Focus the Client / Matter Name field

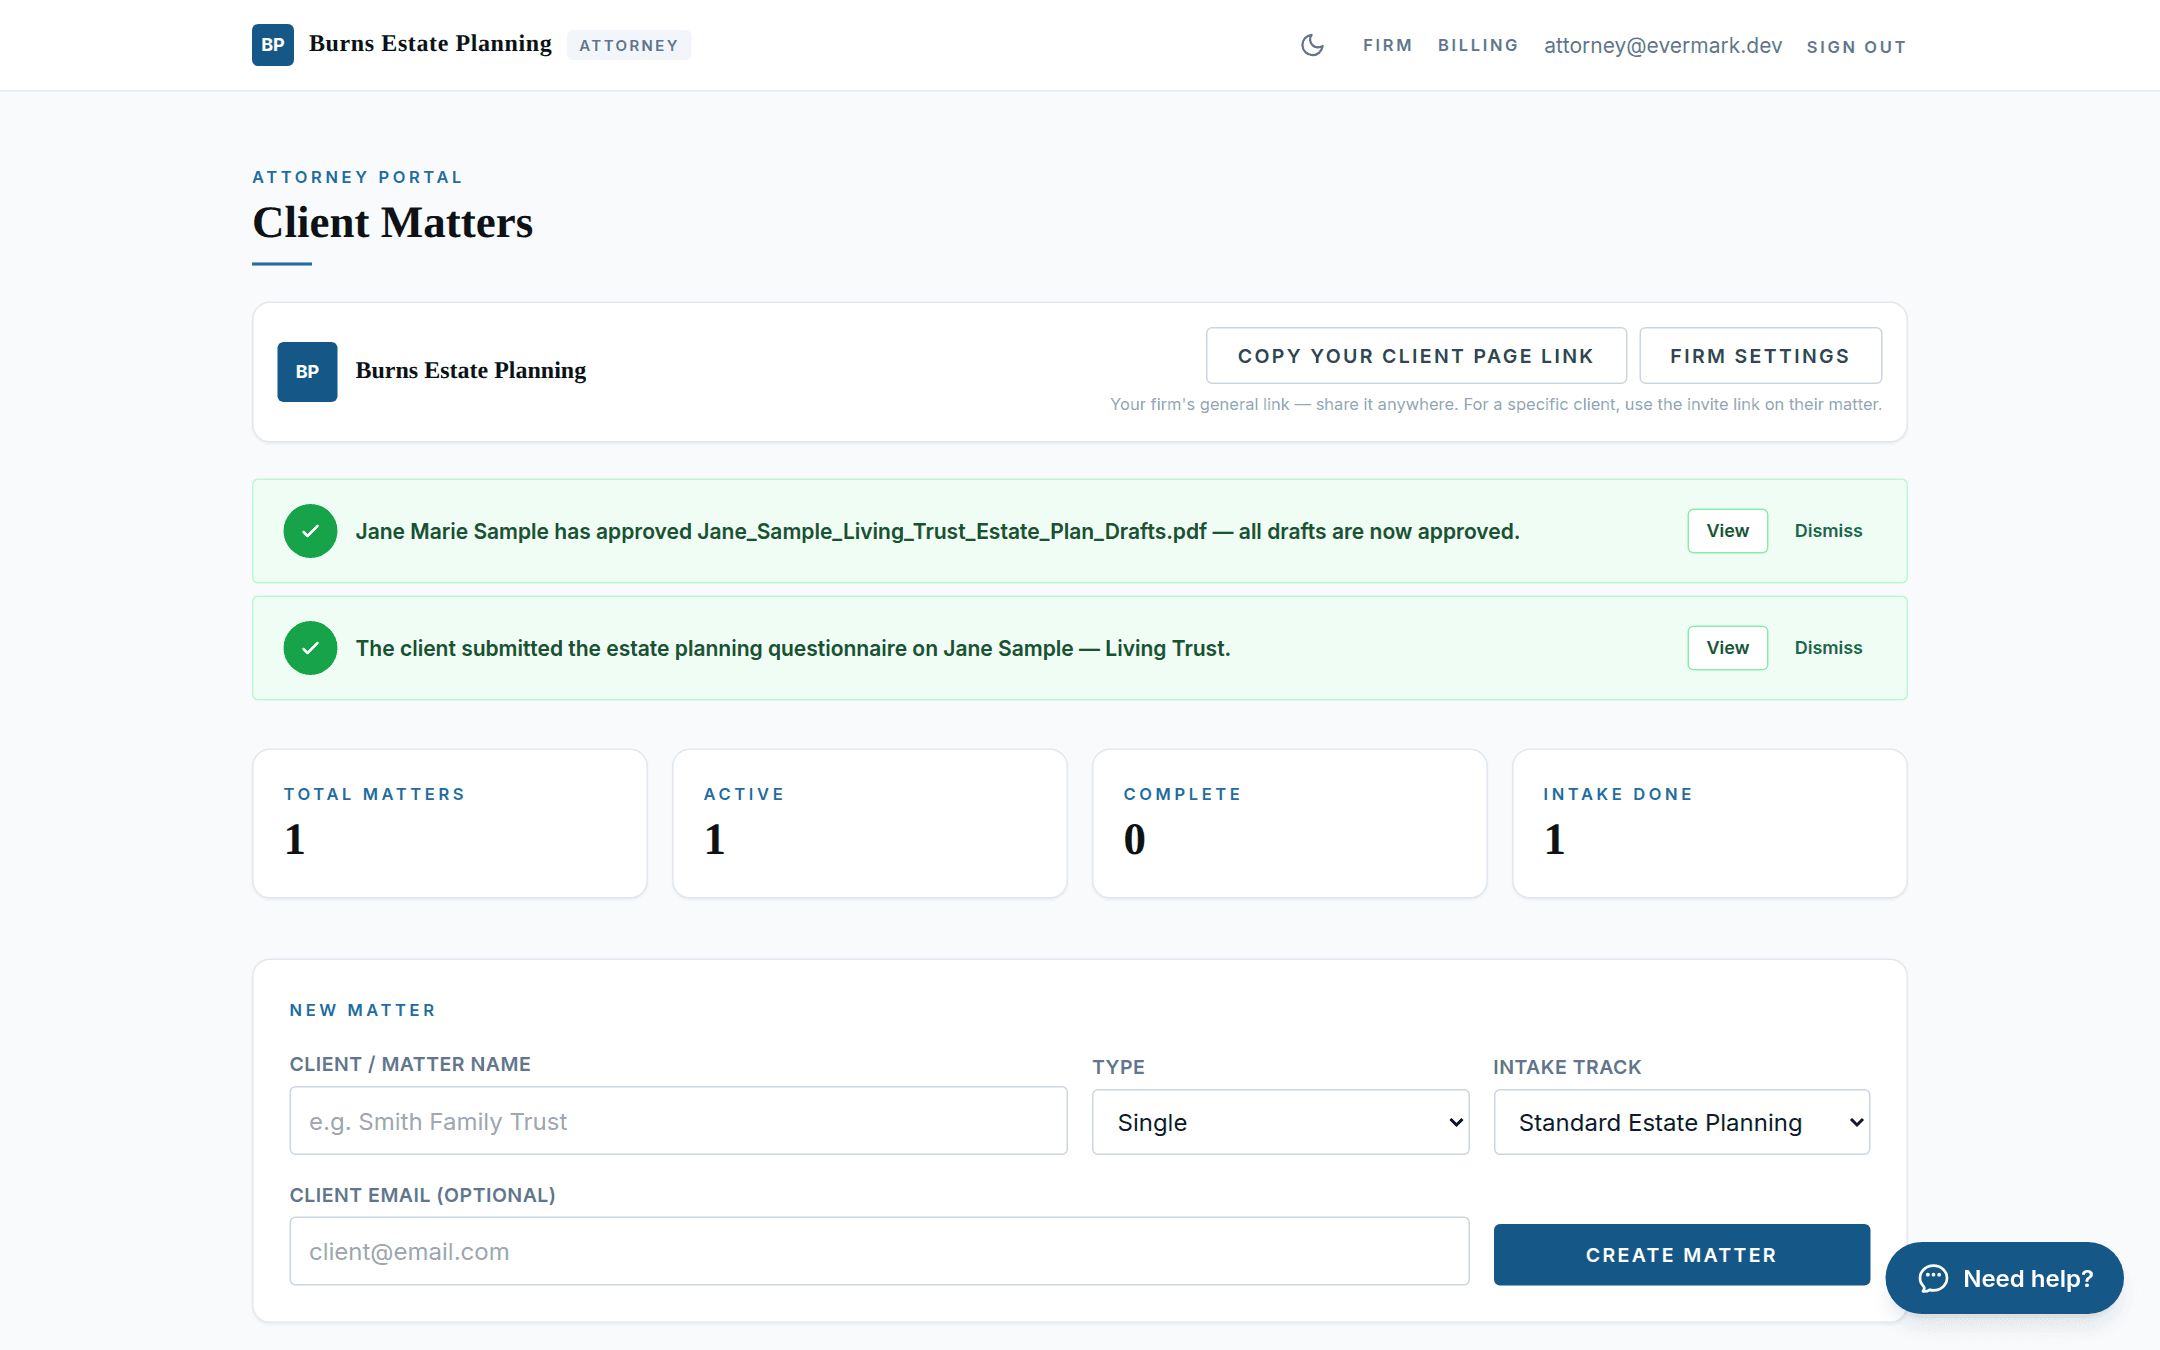click(678, 1121)
